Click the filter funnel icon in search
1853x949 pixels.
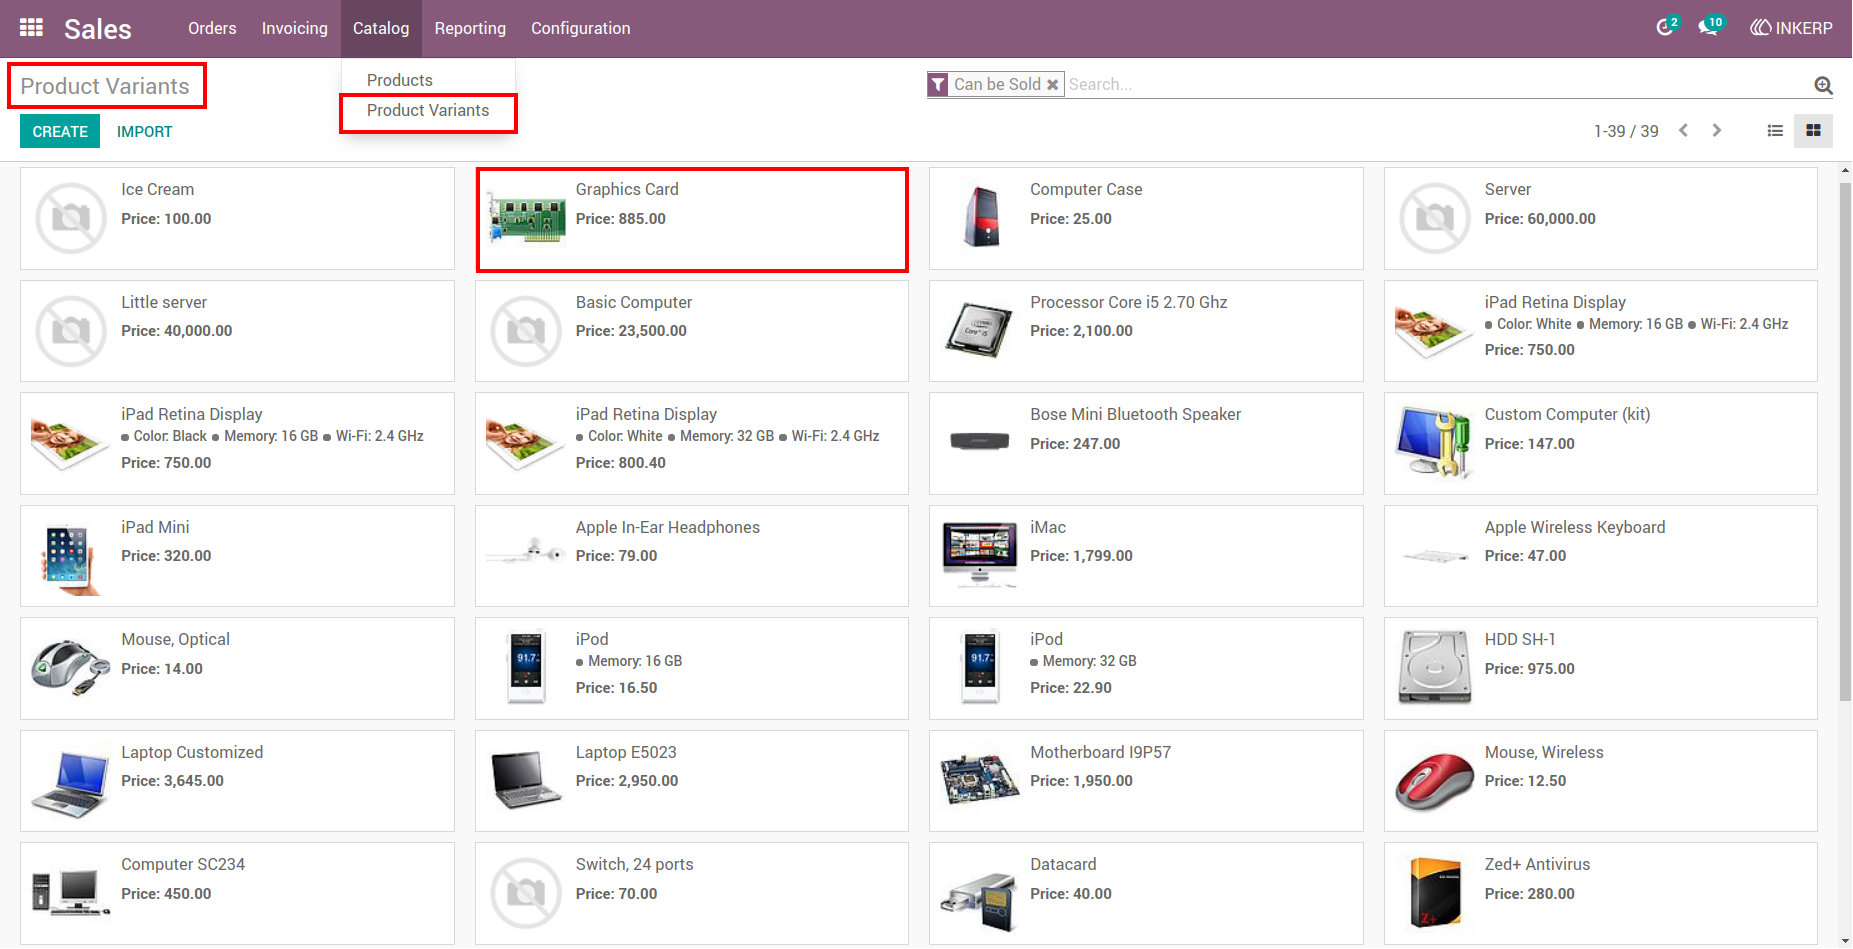pos(938,85)
